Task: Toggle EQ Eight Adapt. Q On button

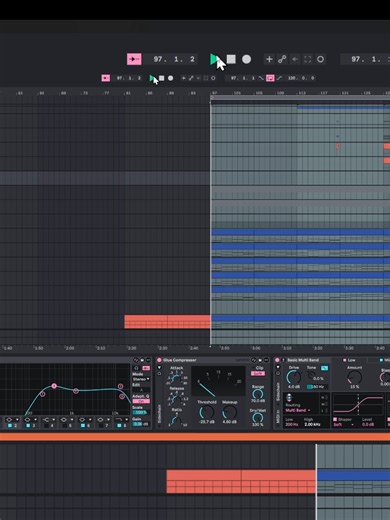Action: pos(141,401)
